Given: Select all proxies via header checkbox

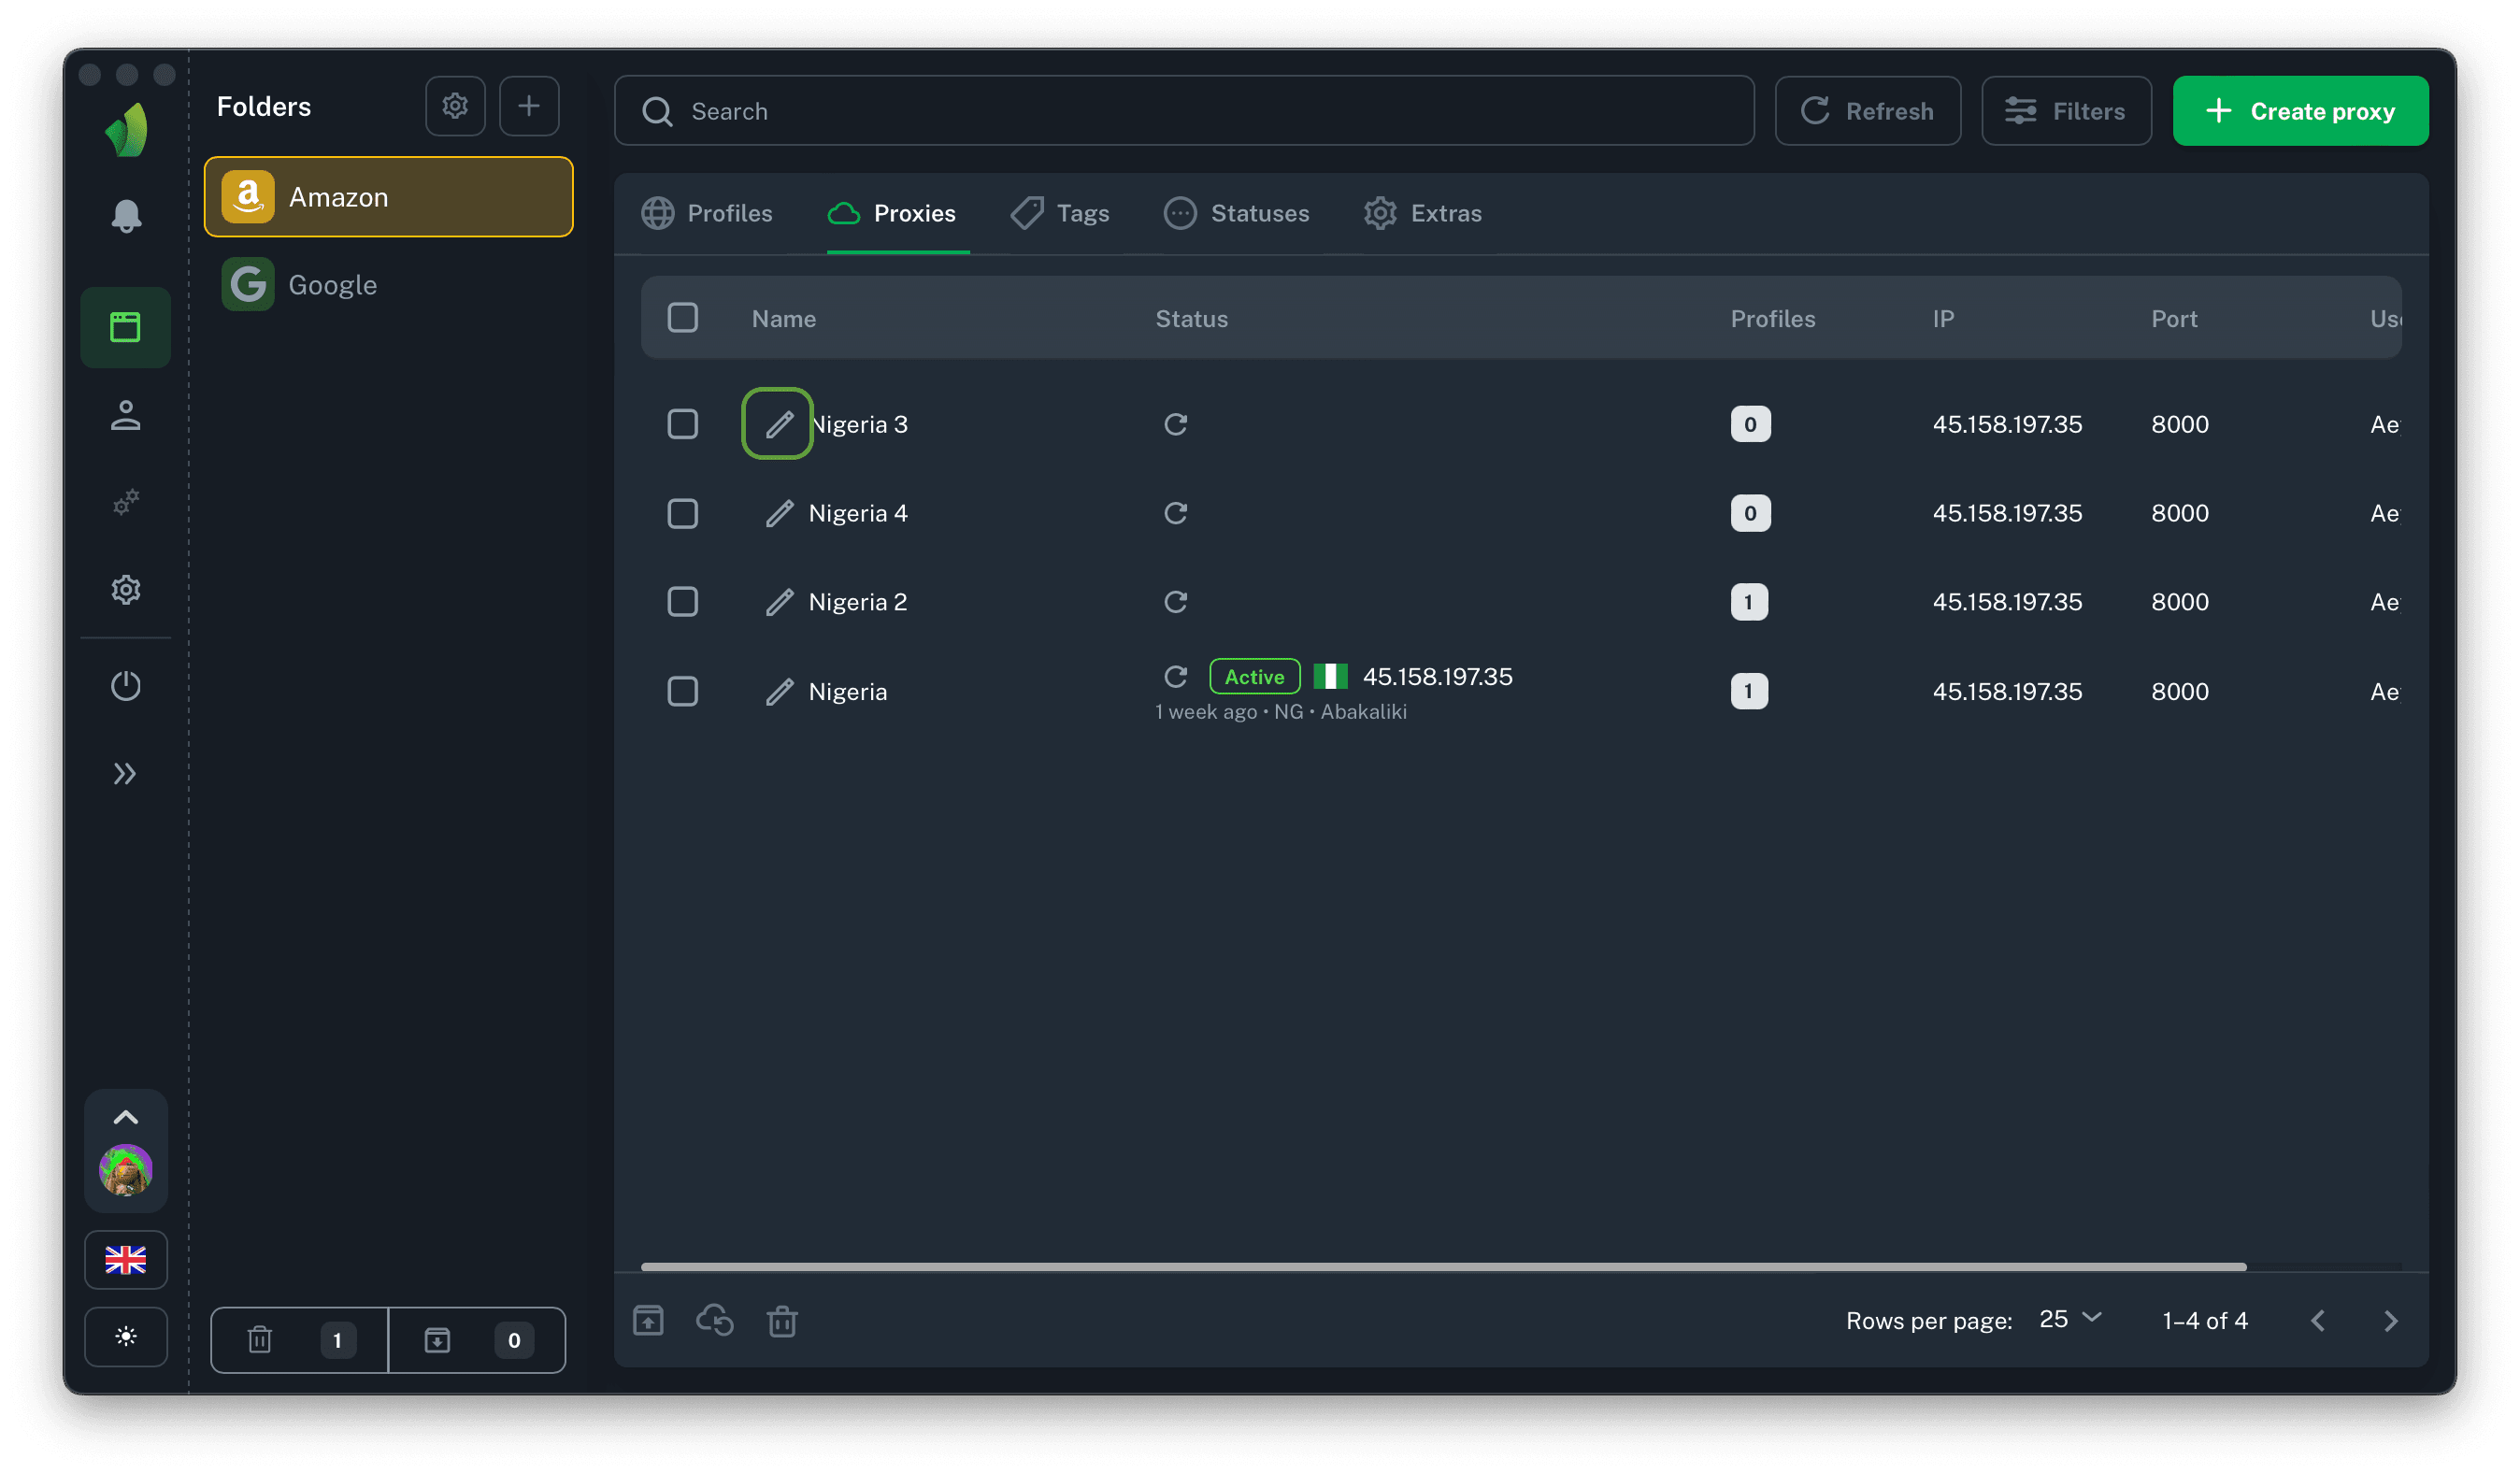Looking at the screenshot, I should click(x=683, y=318).
